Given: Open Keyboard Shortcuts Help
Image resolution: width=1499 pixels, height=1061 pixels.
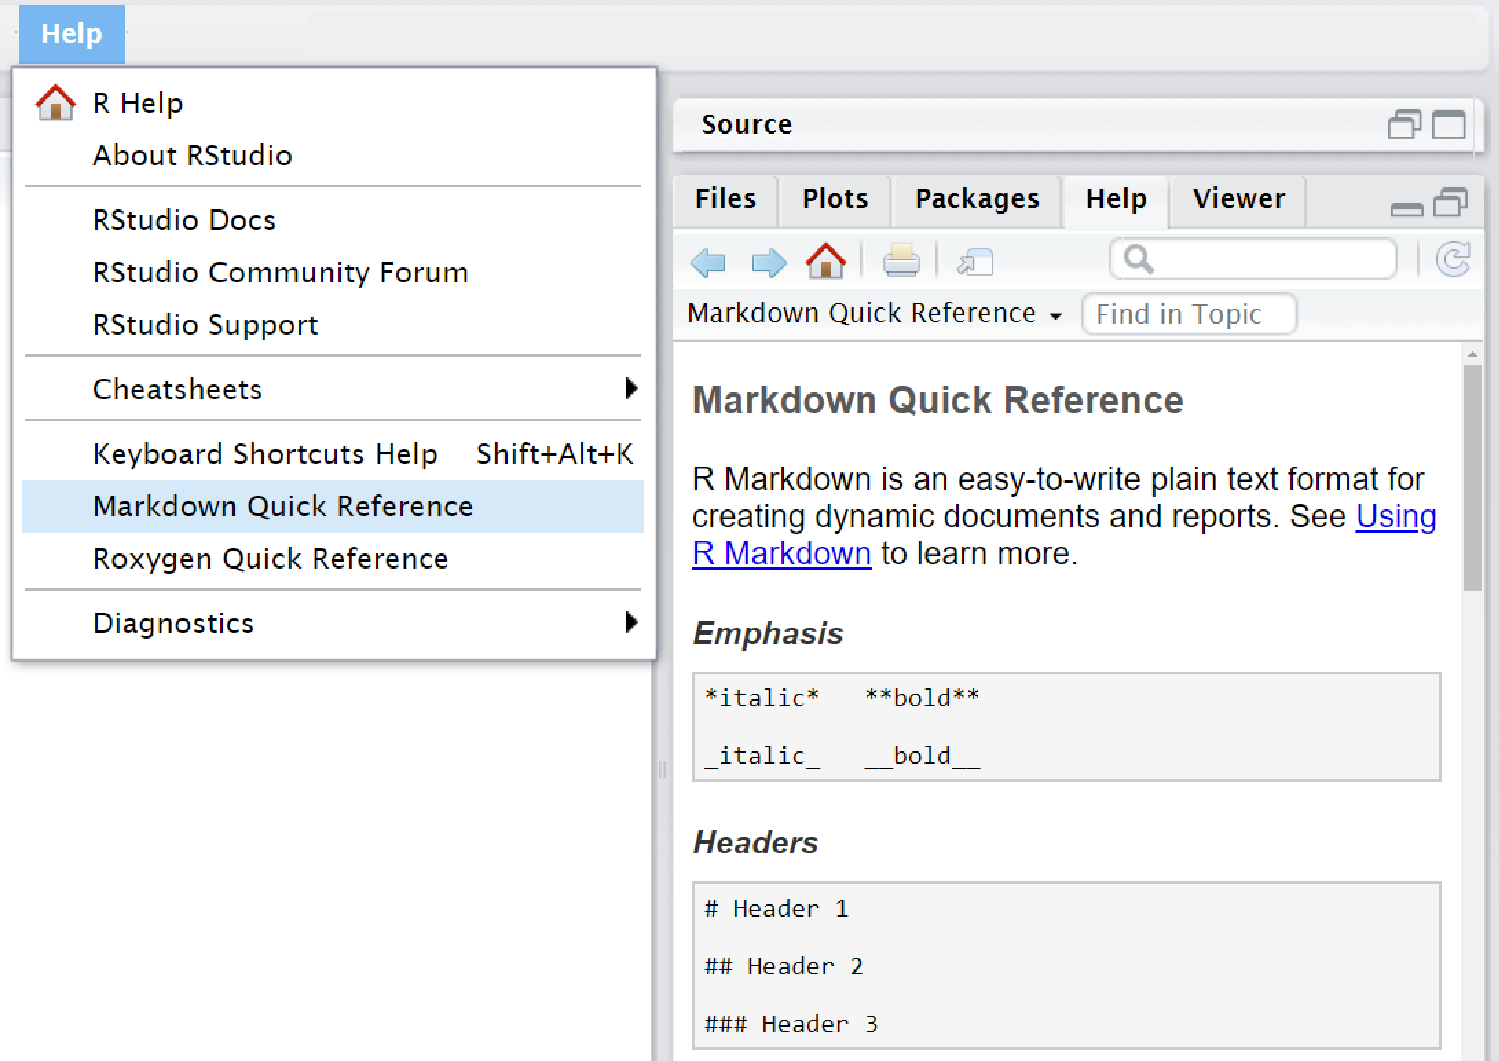Looking at the screenshot, I should click(x=333, y=454).
